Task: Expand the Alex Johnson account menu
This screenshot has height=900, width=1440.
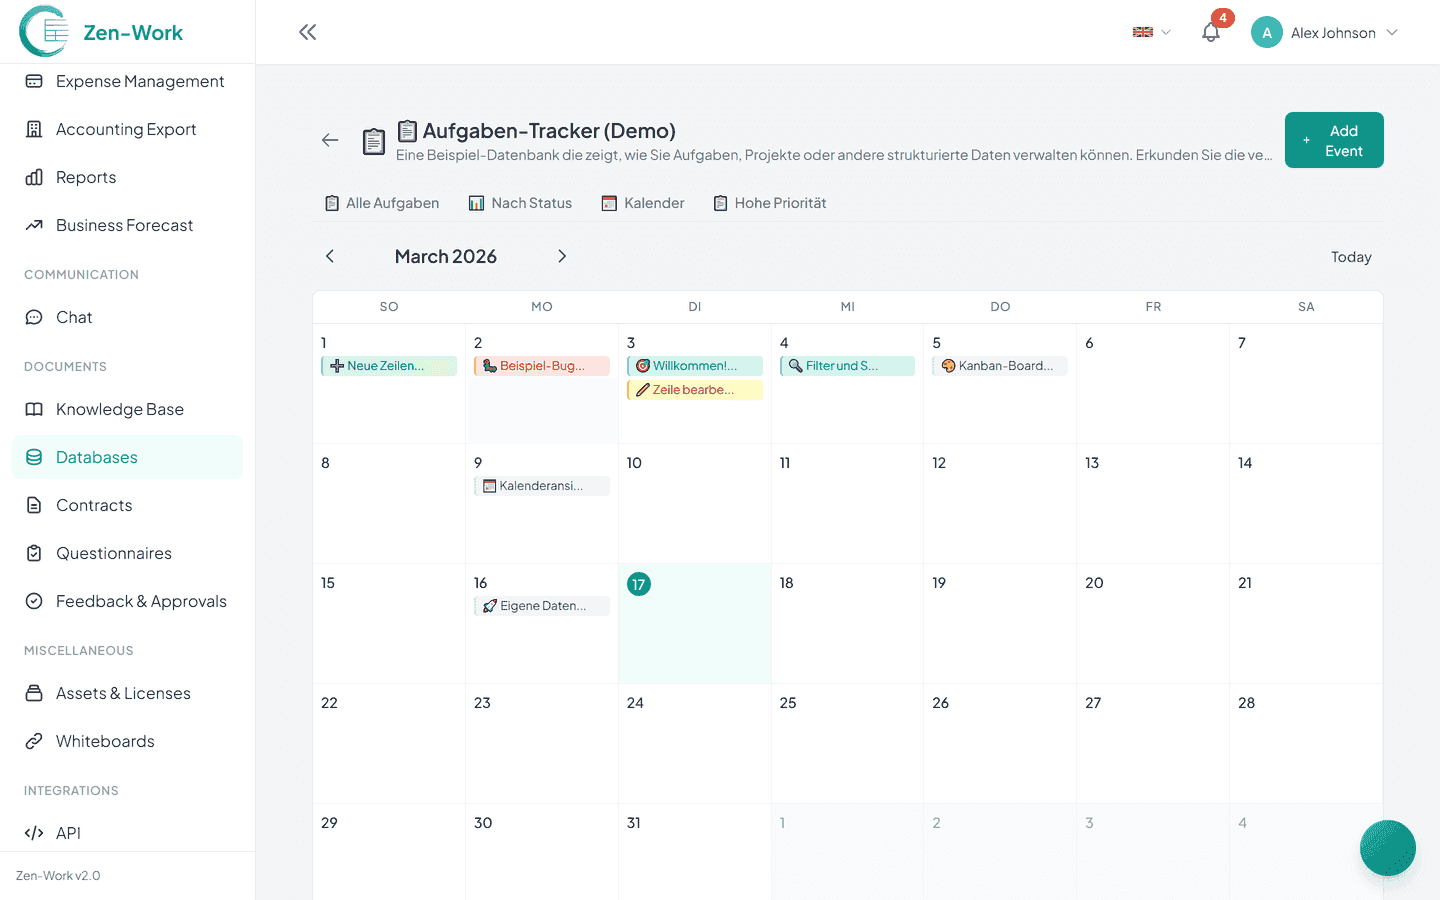Action: [x=1324, y=32]
